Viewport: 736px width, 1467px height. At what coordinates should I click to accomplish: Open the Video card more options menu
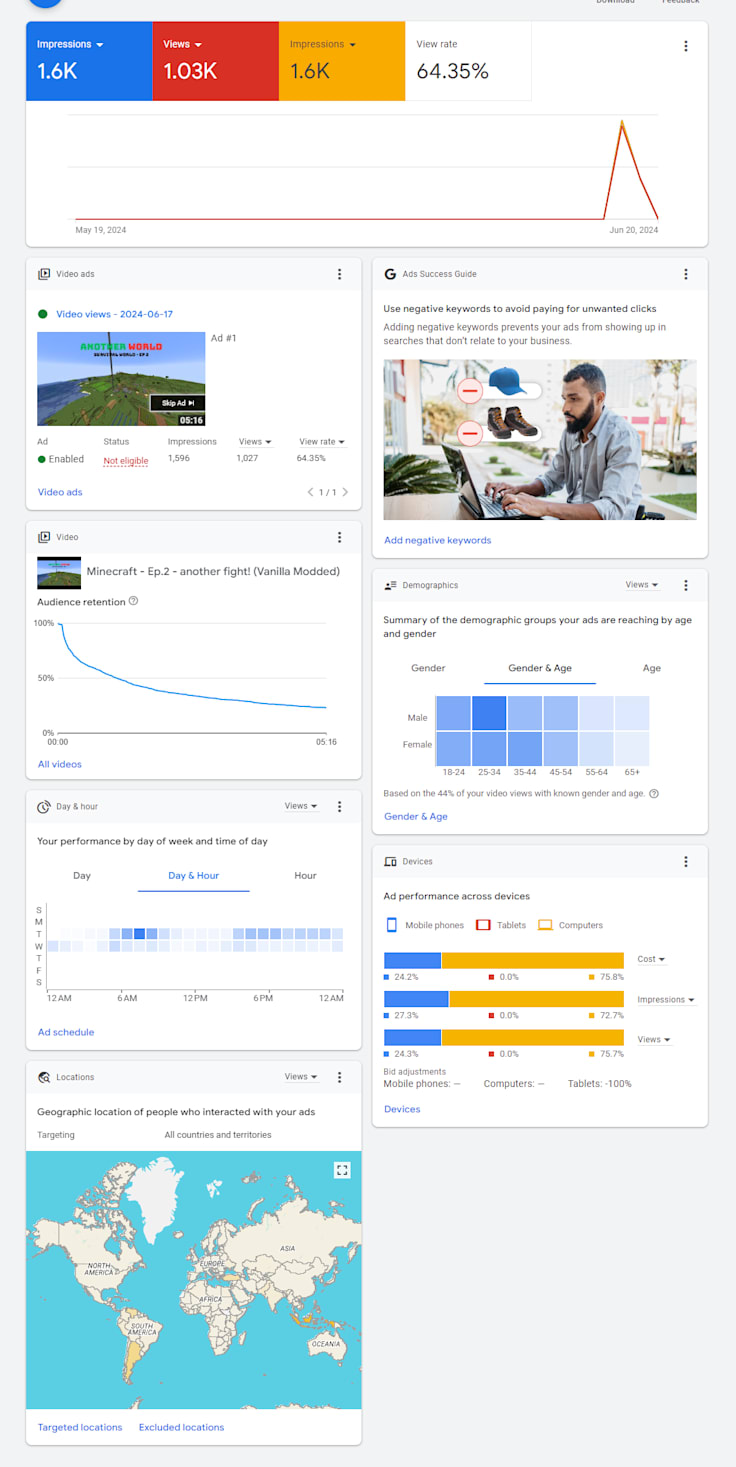[x=339, y=537]
